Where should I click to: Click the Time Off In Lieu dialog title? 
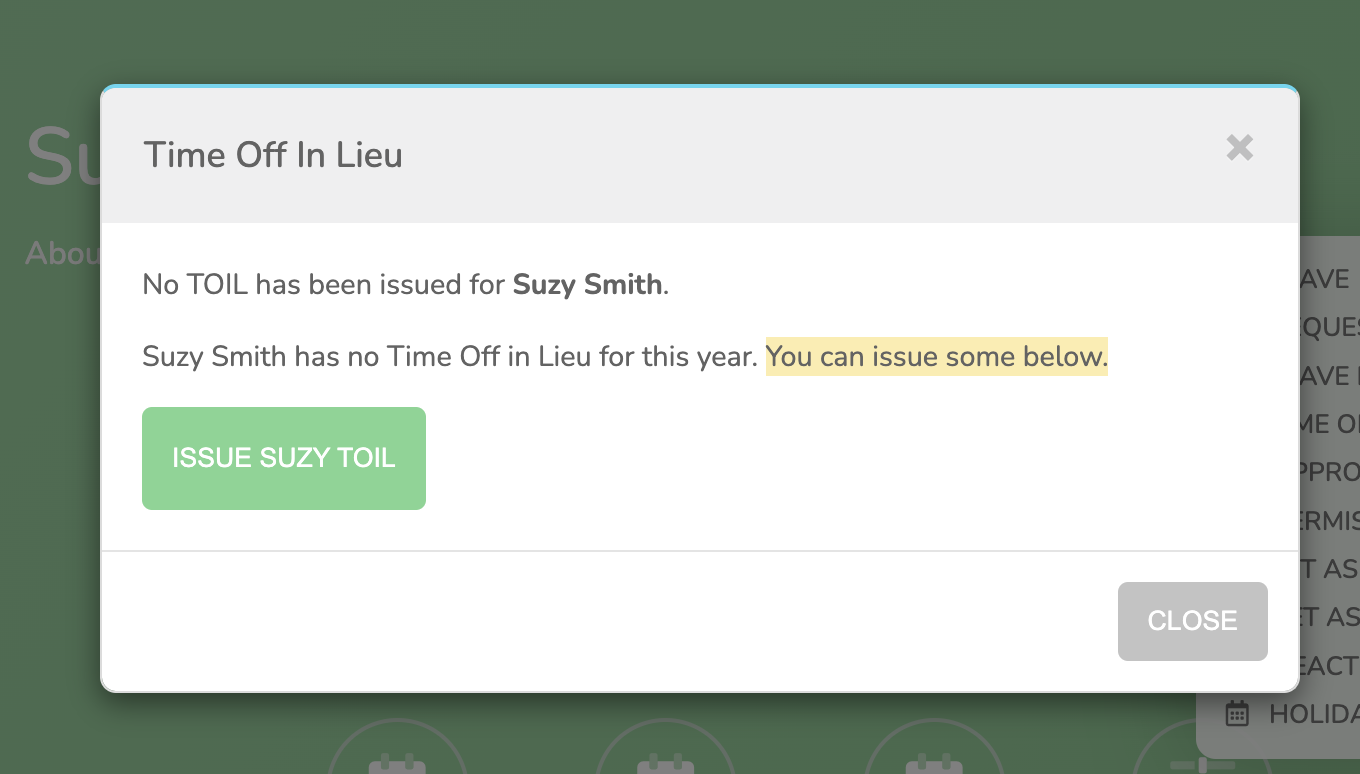pos(273,155)
